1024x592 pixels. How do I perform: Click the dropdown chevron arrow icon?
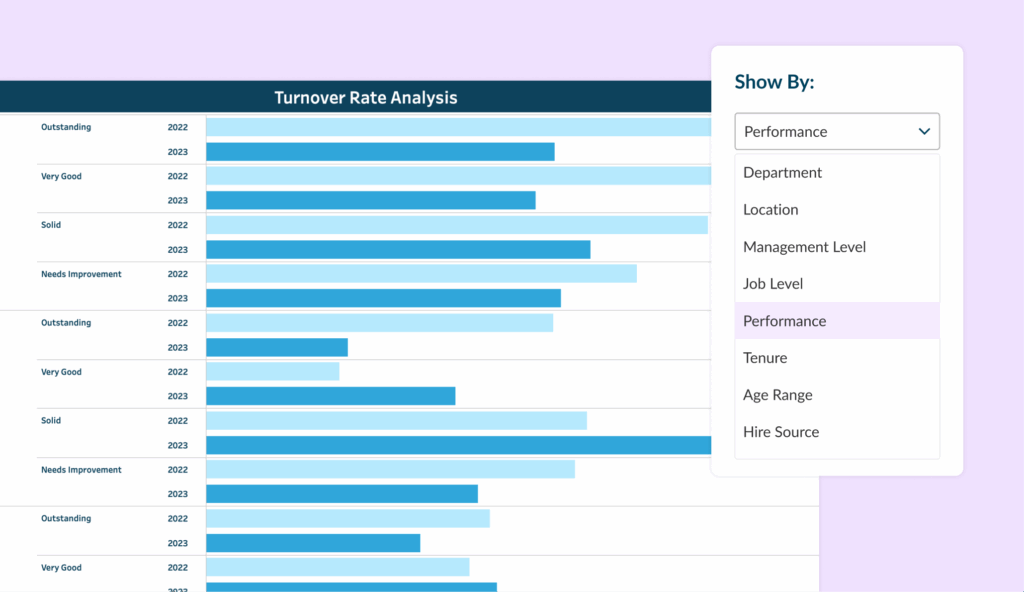(x=924, y=131)
